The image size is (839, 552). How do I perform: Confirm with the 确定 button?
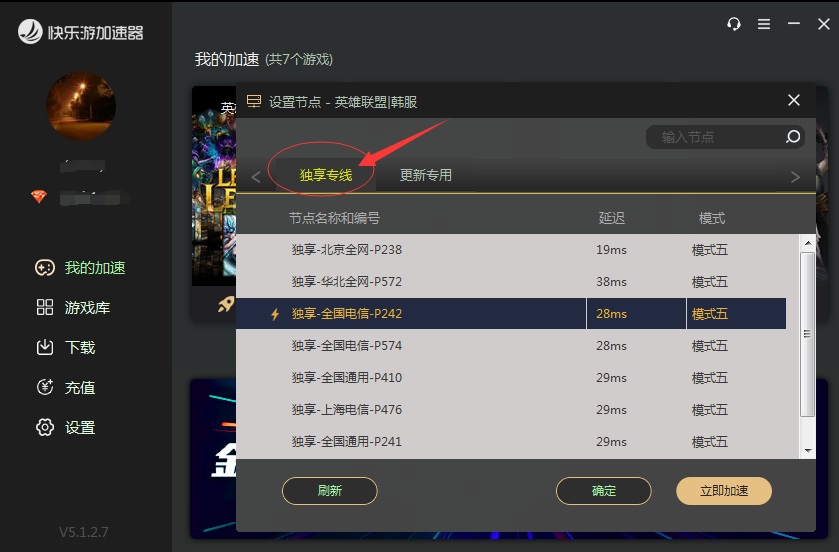(x=604, y=491)
